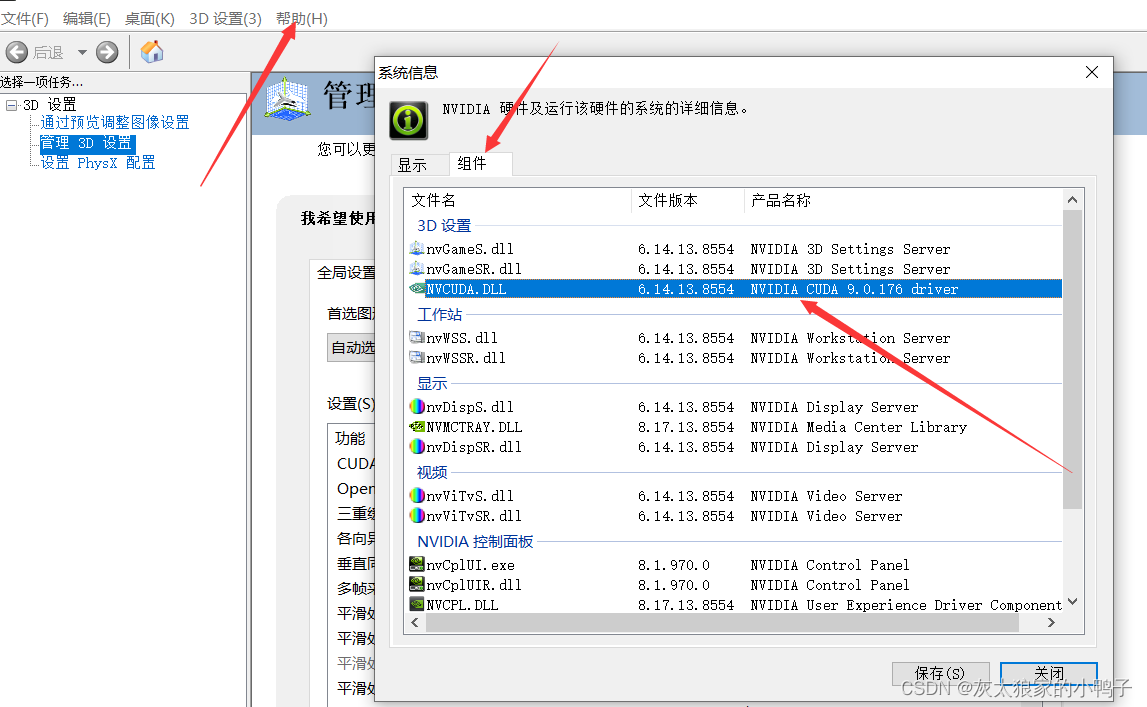Click the NVCPL.DLL file icon
This screenshot has width=1147, height=707.
click(x=417, y=604)
